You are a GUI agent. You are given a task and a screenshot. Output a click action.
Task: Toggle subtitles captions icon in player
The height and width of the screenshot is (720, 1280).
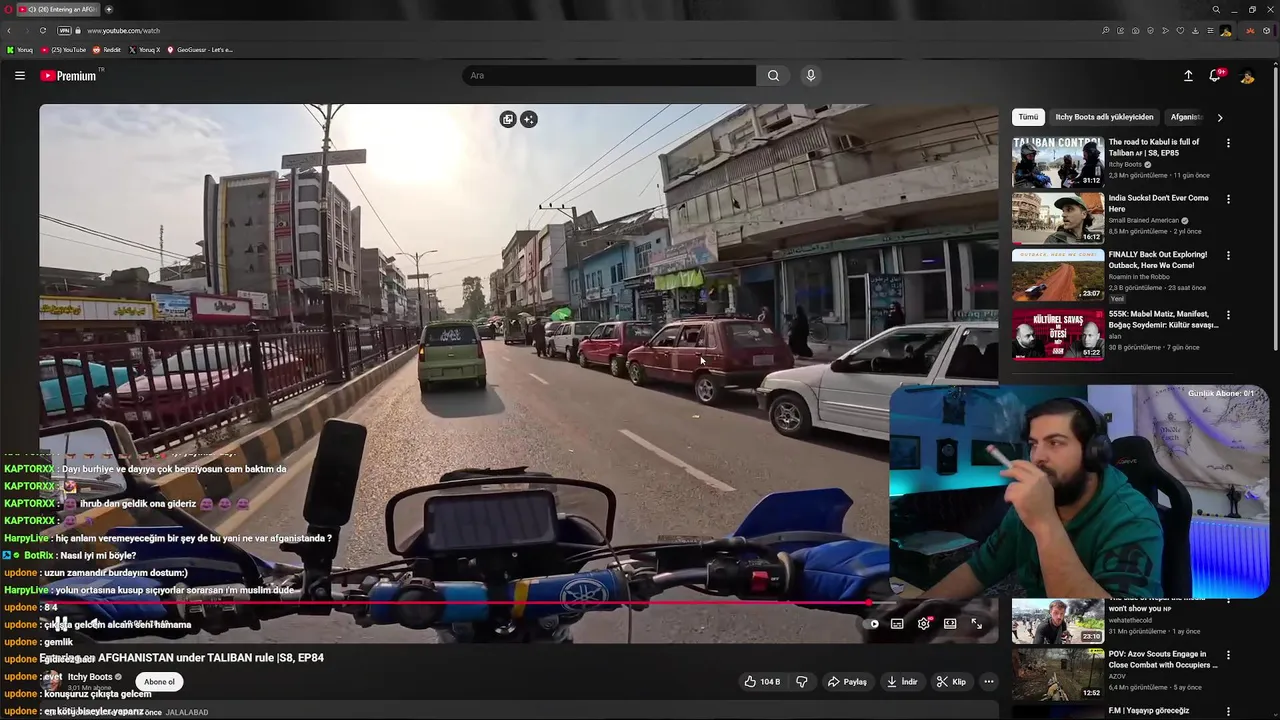(897, 624)
